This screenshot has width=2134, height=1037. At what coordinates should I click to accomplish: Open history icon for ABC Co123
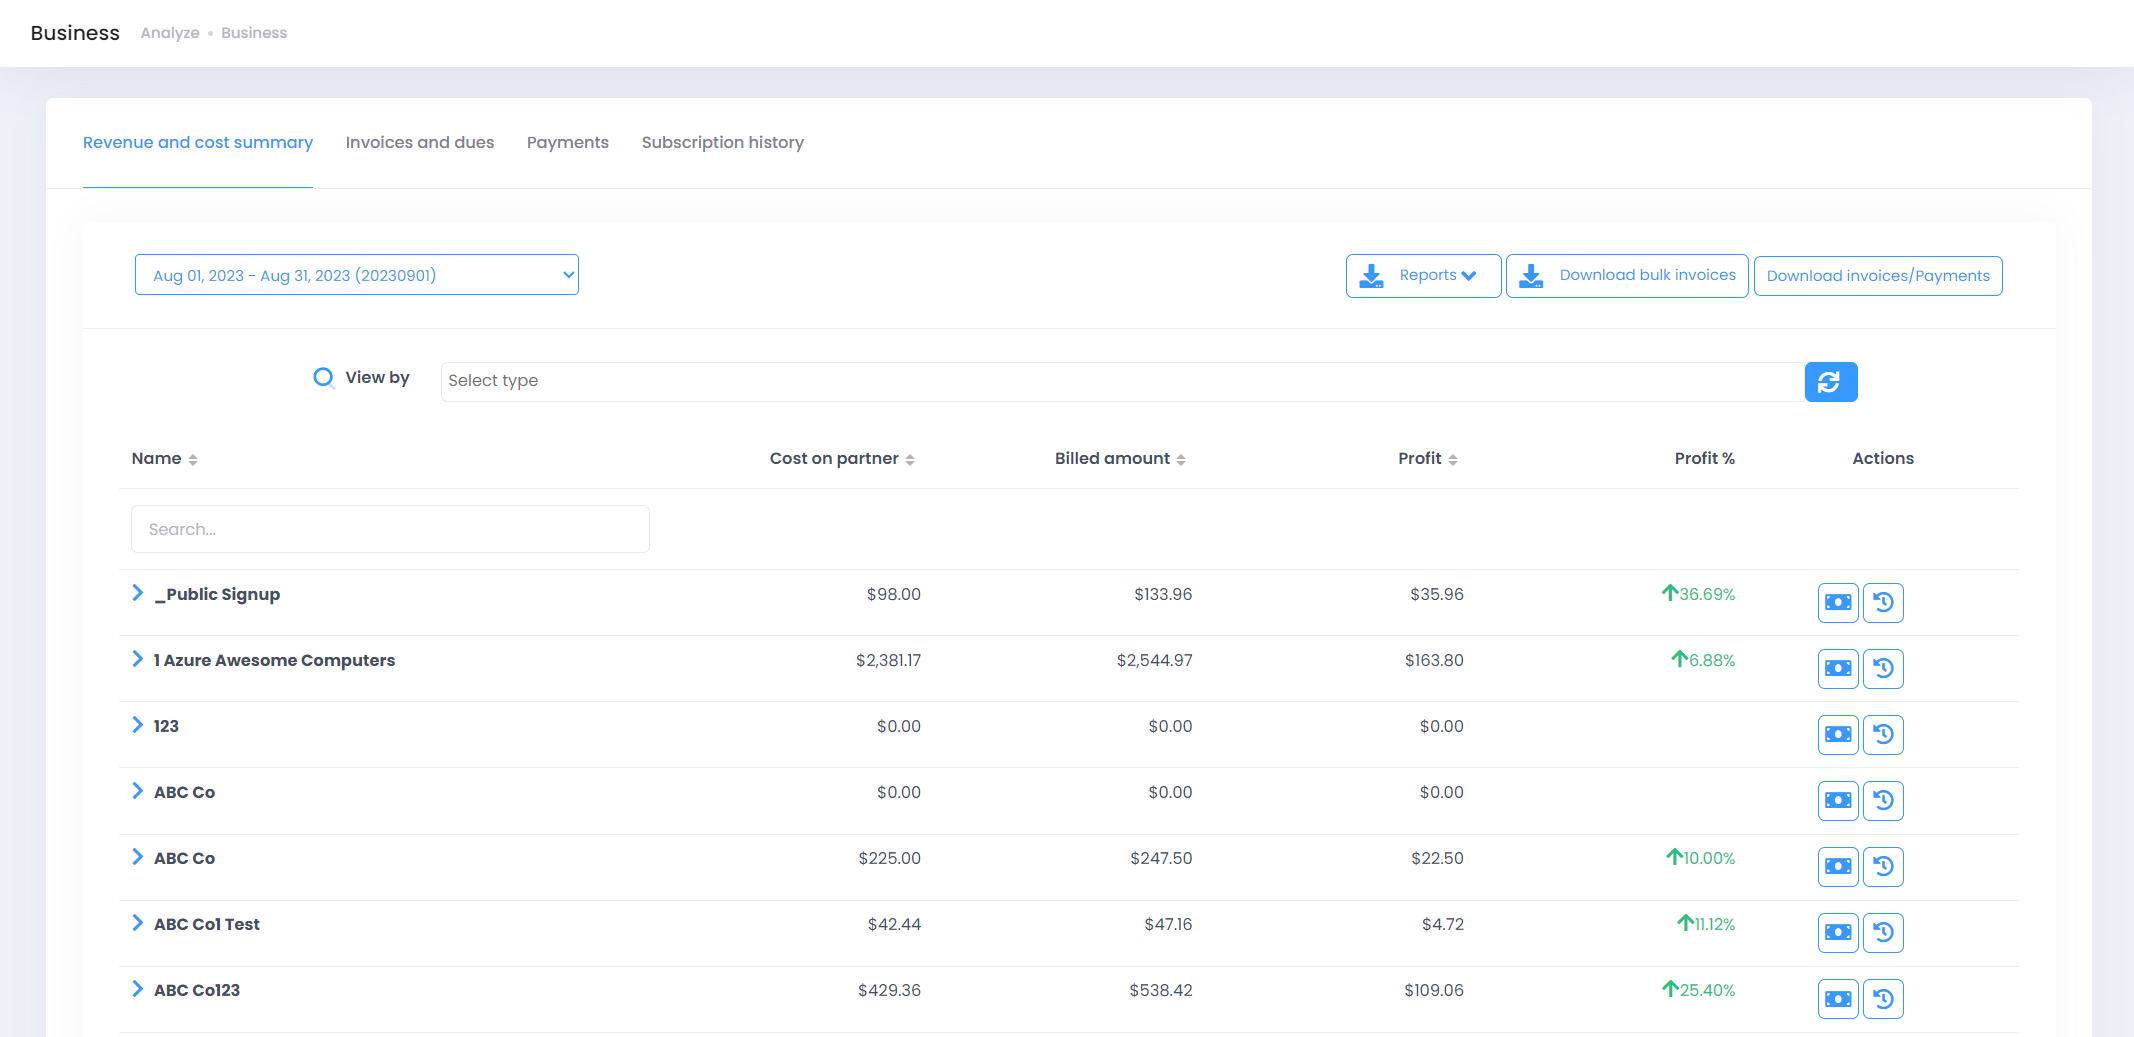coord(1883,999)
